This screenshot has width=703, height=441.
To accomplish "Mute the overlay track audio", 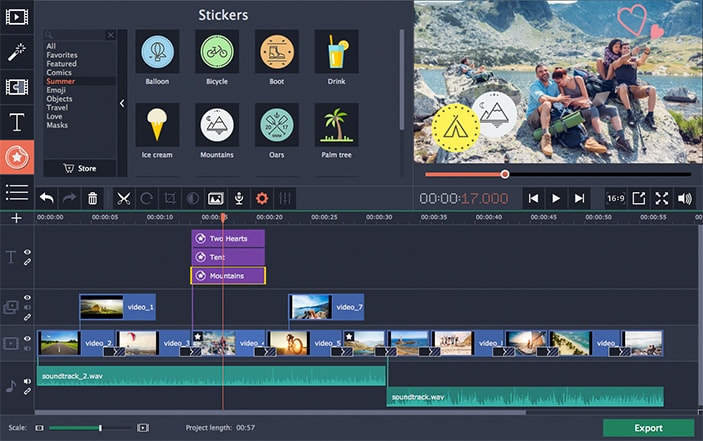I will [27, 307].
